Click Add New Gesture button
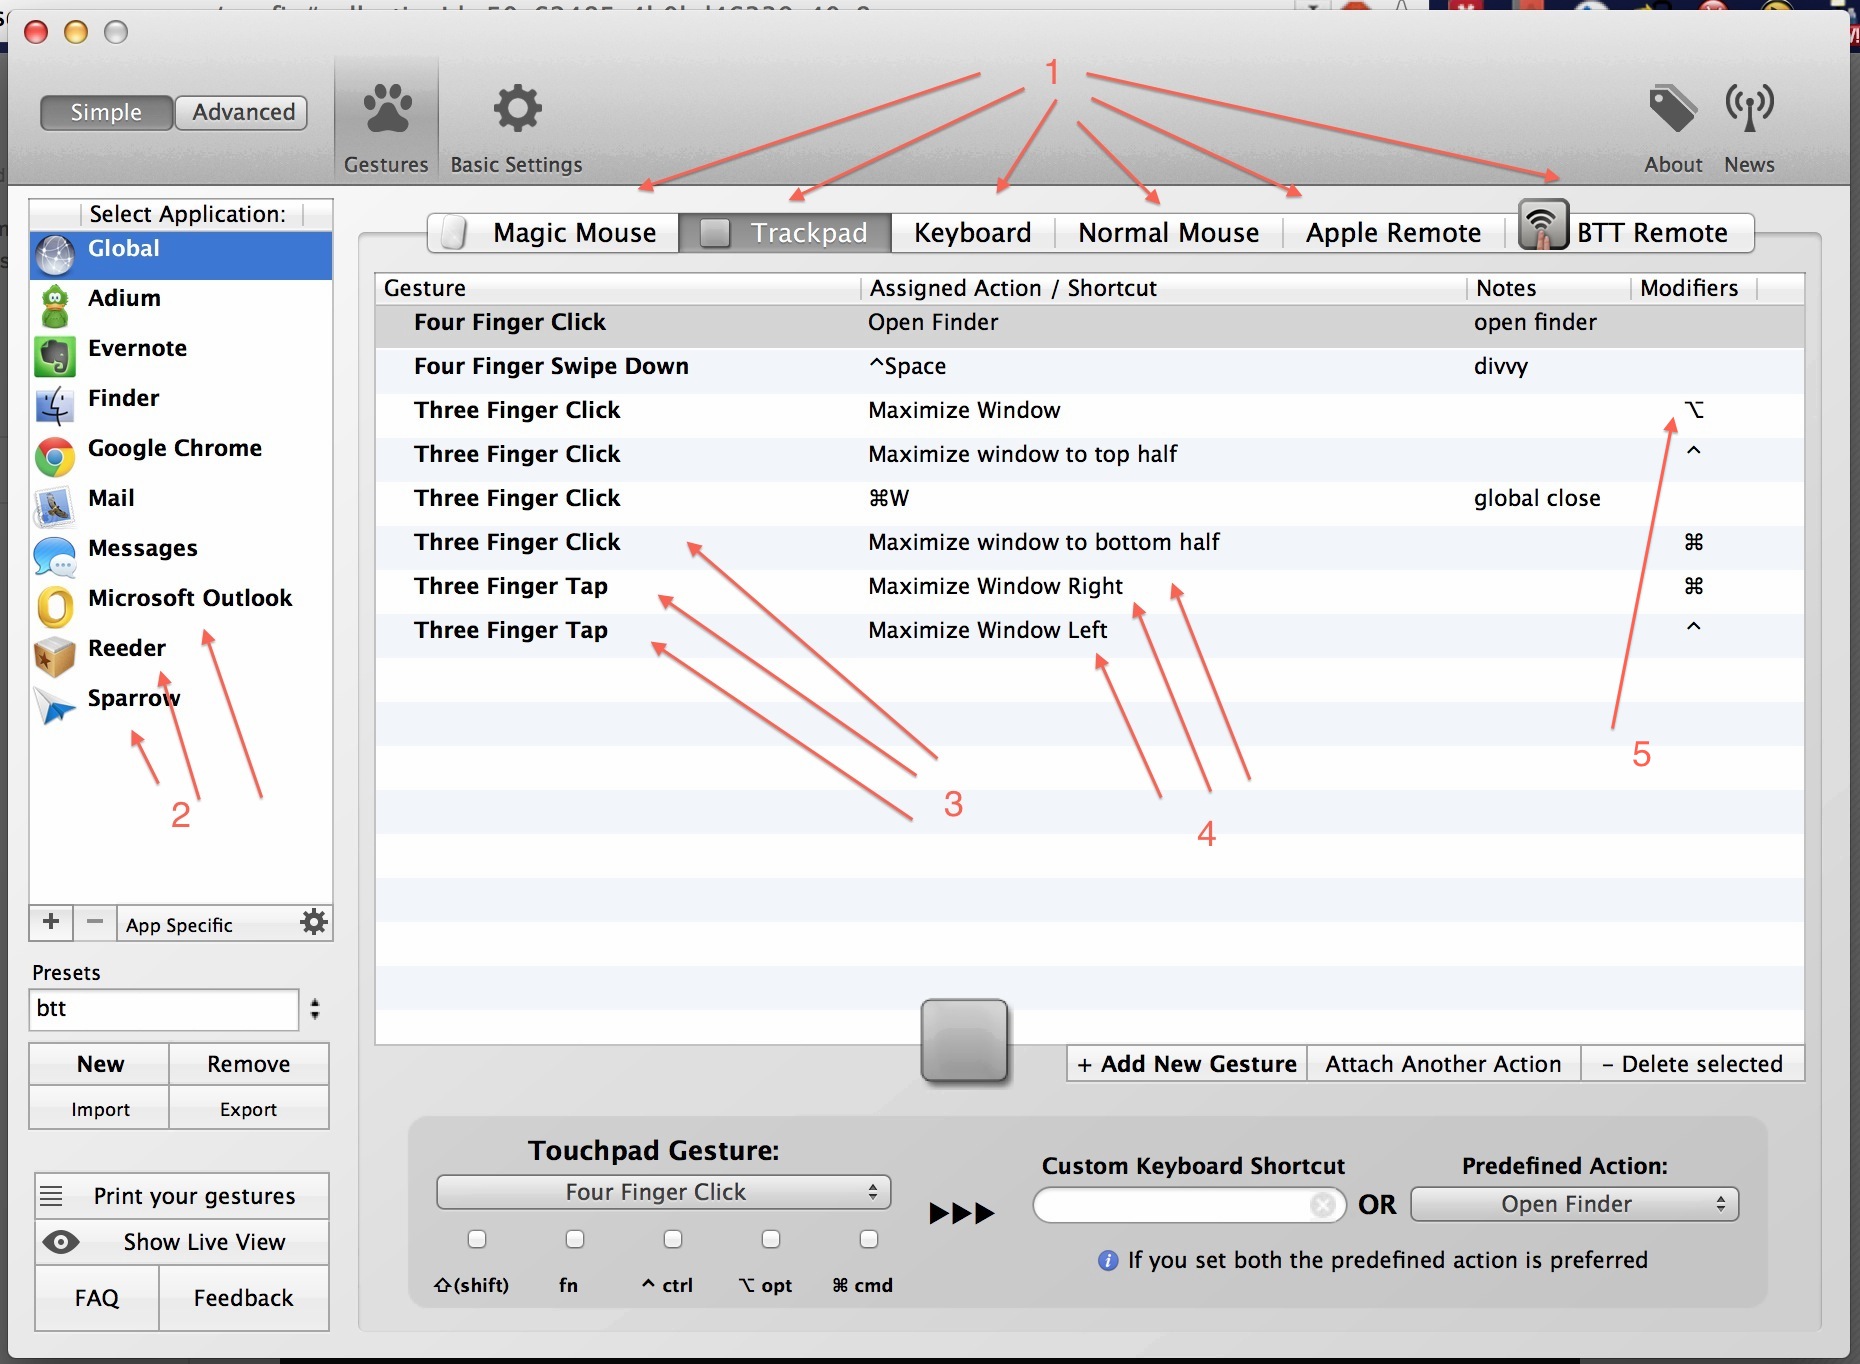This screenshot has height=1364, width=1860. coord(1187,1064)
